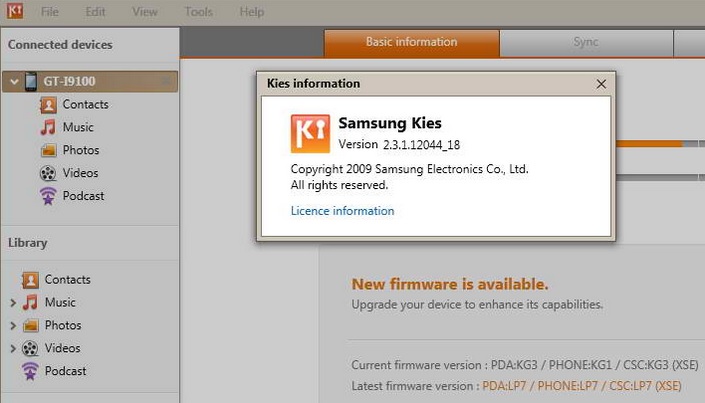The width and height of the screenshot is (705, 403).
Task: Click the Kies information dialog title
Action: tap(313, 84)
